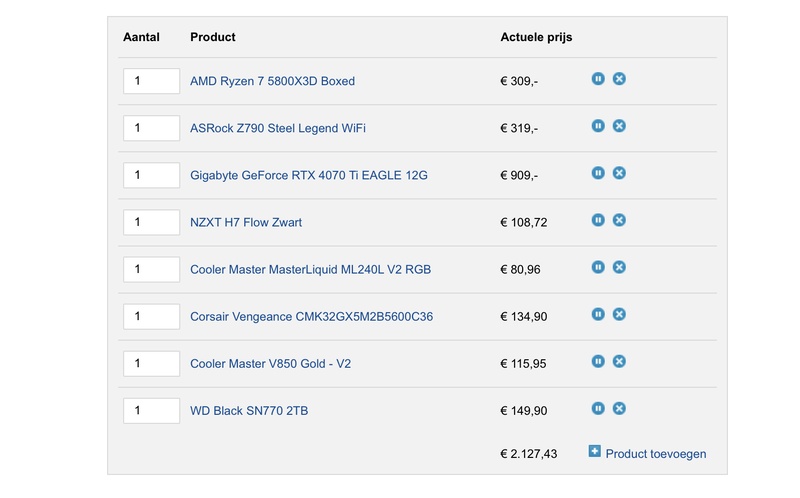Viewport: 800px width, 498px height.
Task: Pause the WD Black SN770 2TB row
Action: pos(598,408)
